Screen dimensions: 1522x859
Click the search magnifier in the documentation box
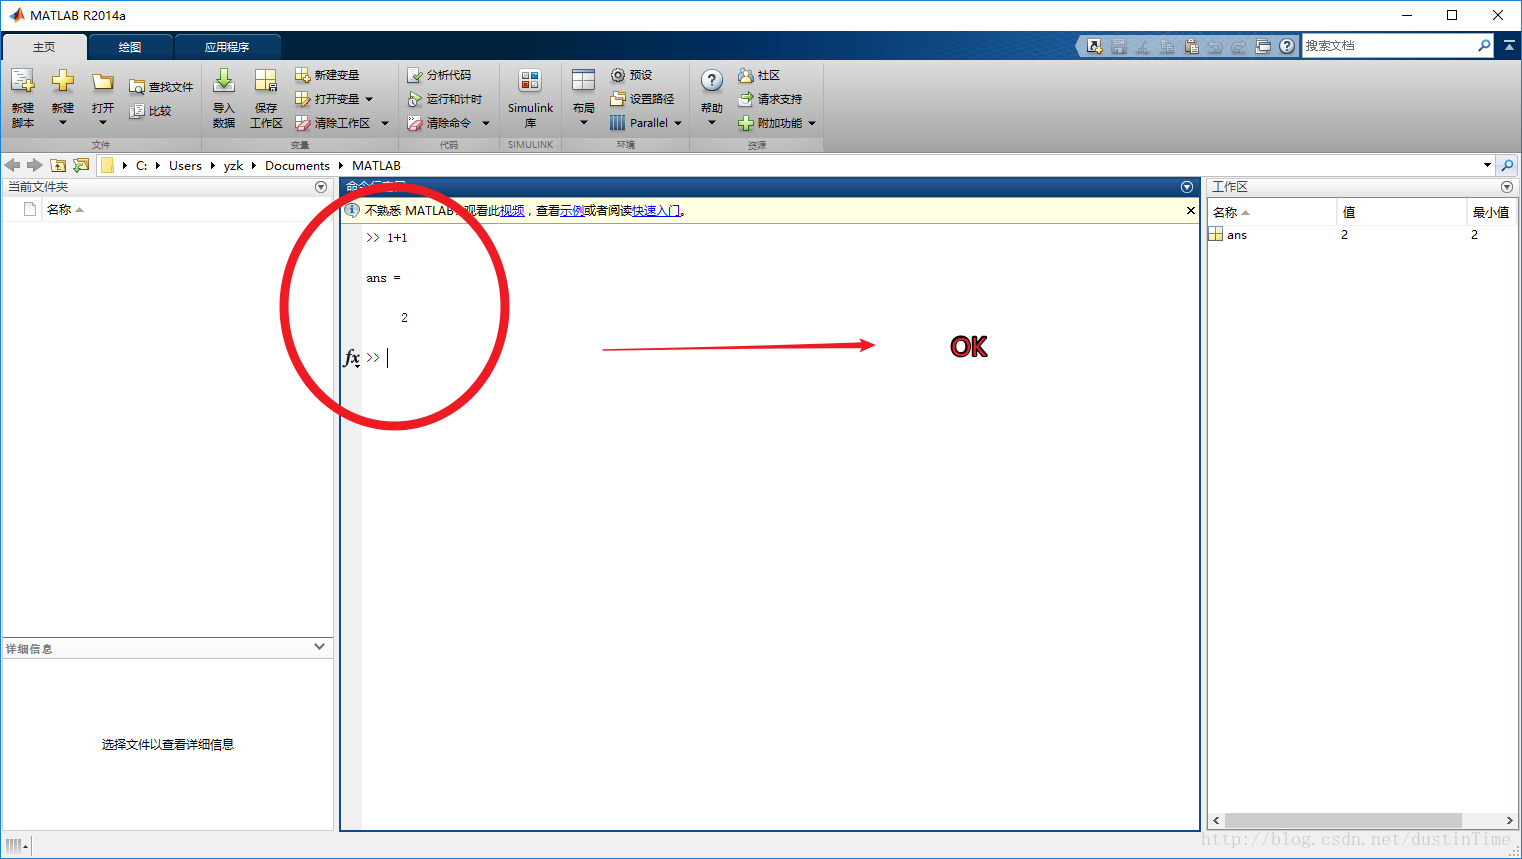pos(1484,46)
